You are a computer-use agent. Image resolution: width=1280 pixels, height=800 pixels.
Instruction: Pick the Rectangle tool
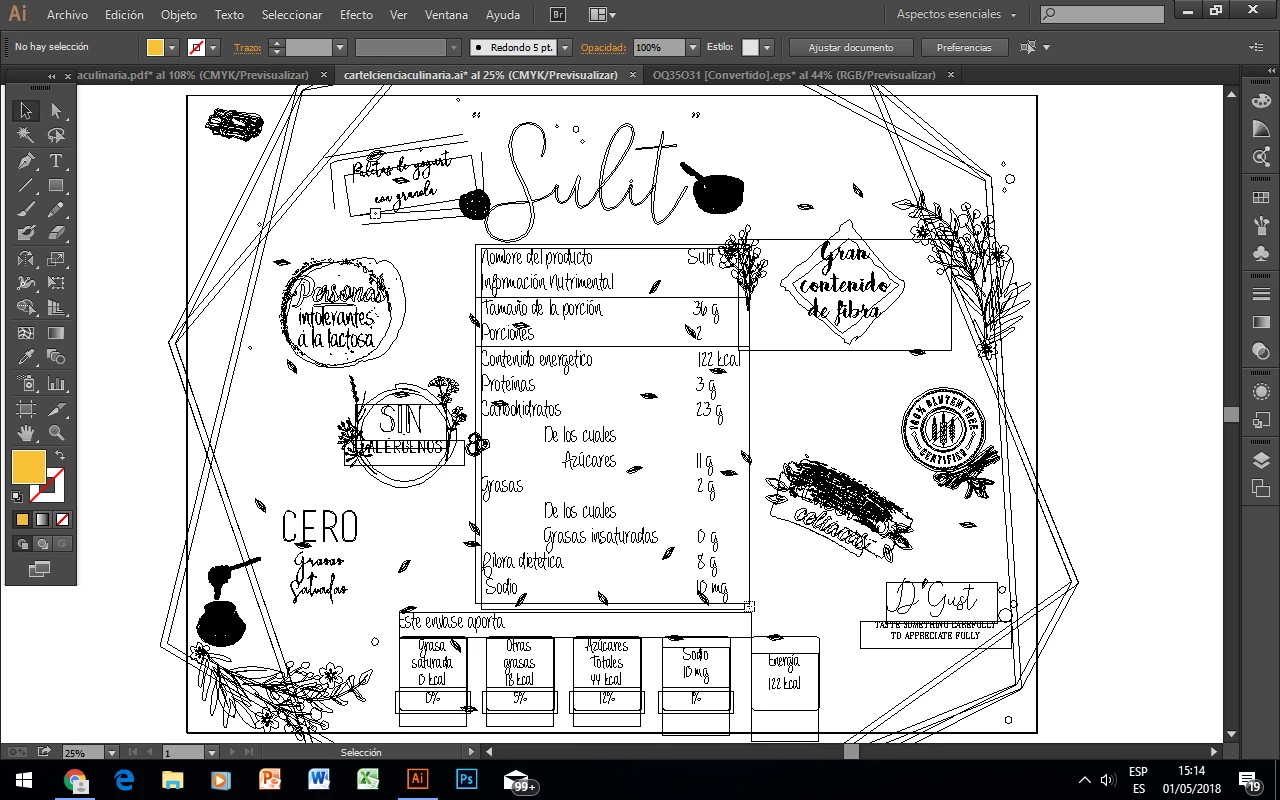point(56,186)
